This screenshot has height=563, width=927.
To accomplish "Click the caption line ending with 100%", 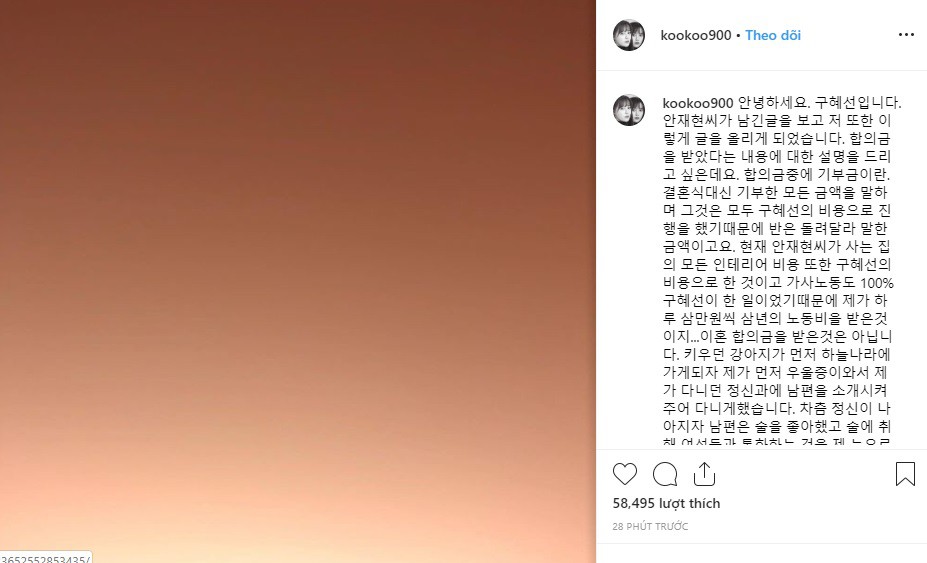I will 778,283.
